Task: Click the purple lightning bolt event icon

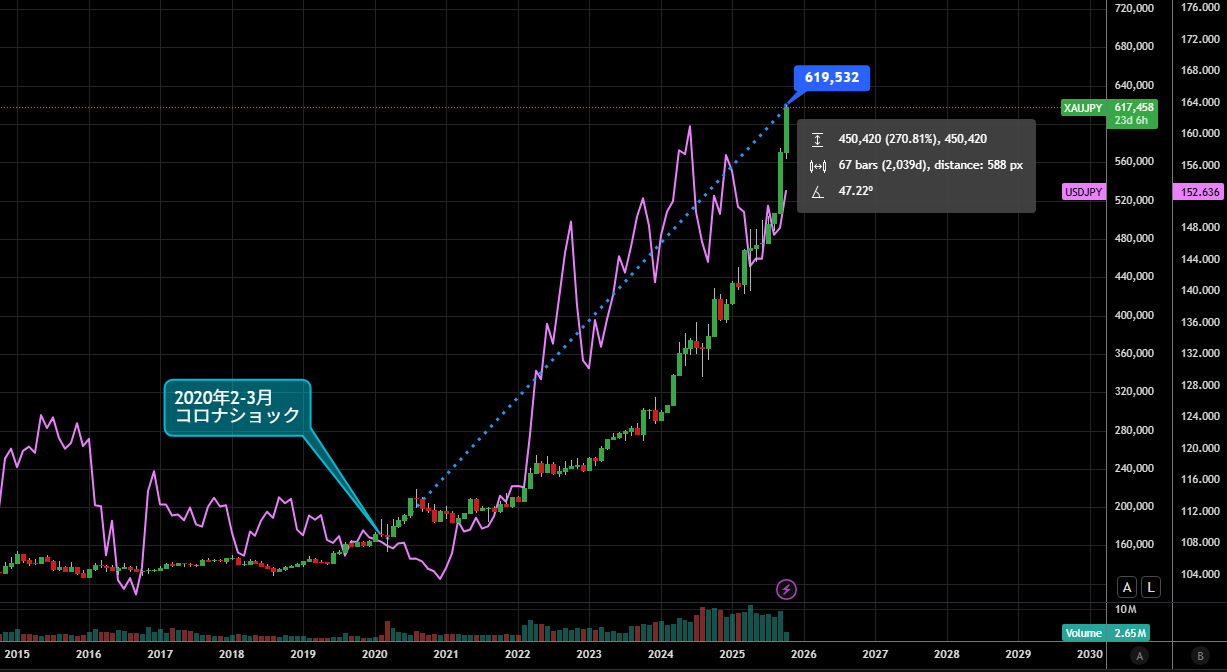Action: (x=787, y=589)
